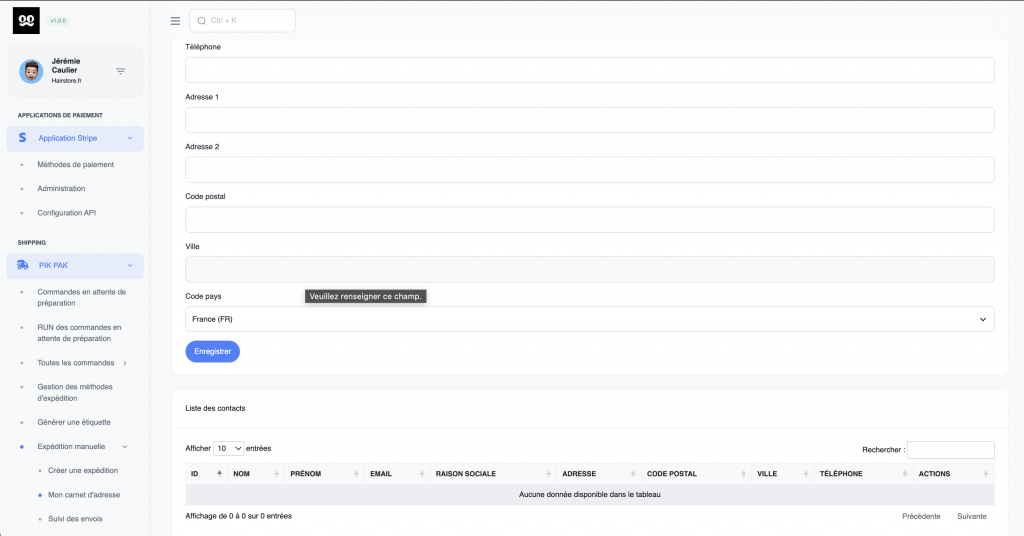Sort the table by the ID column arrow

tap(219, 473)
